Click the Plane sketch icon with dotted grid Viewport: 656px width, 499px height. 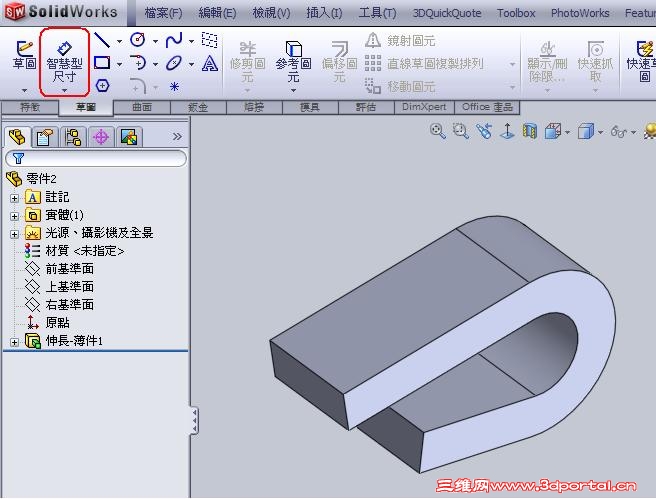tap(209, 40)
